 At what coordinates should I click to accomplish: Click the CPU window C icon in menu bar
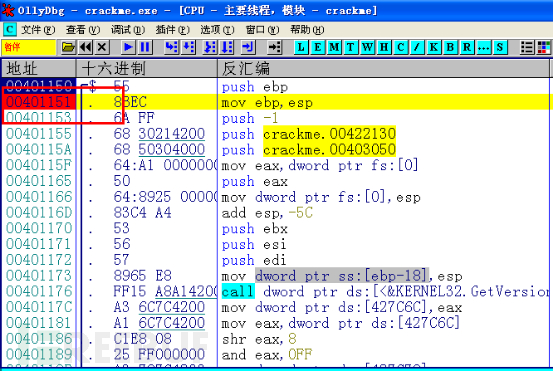(10, 30)
